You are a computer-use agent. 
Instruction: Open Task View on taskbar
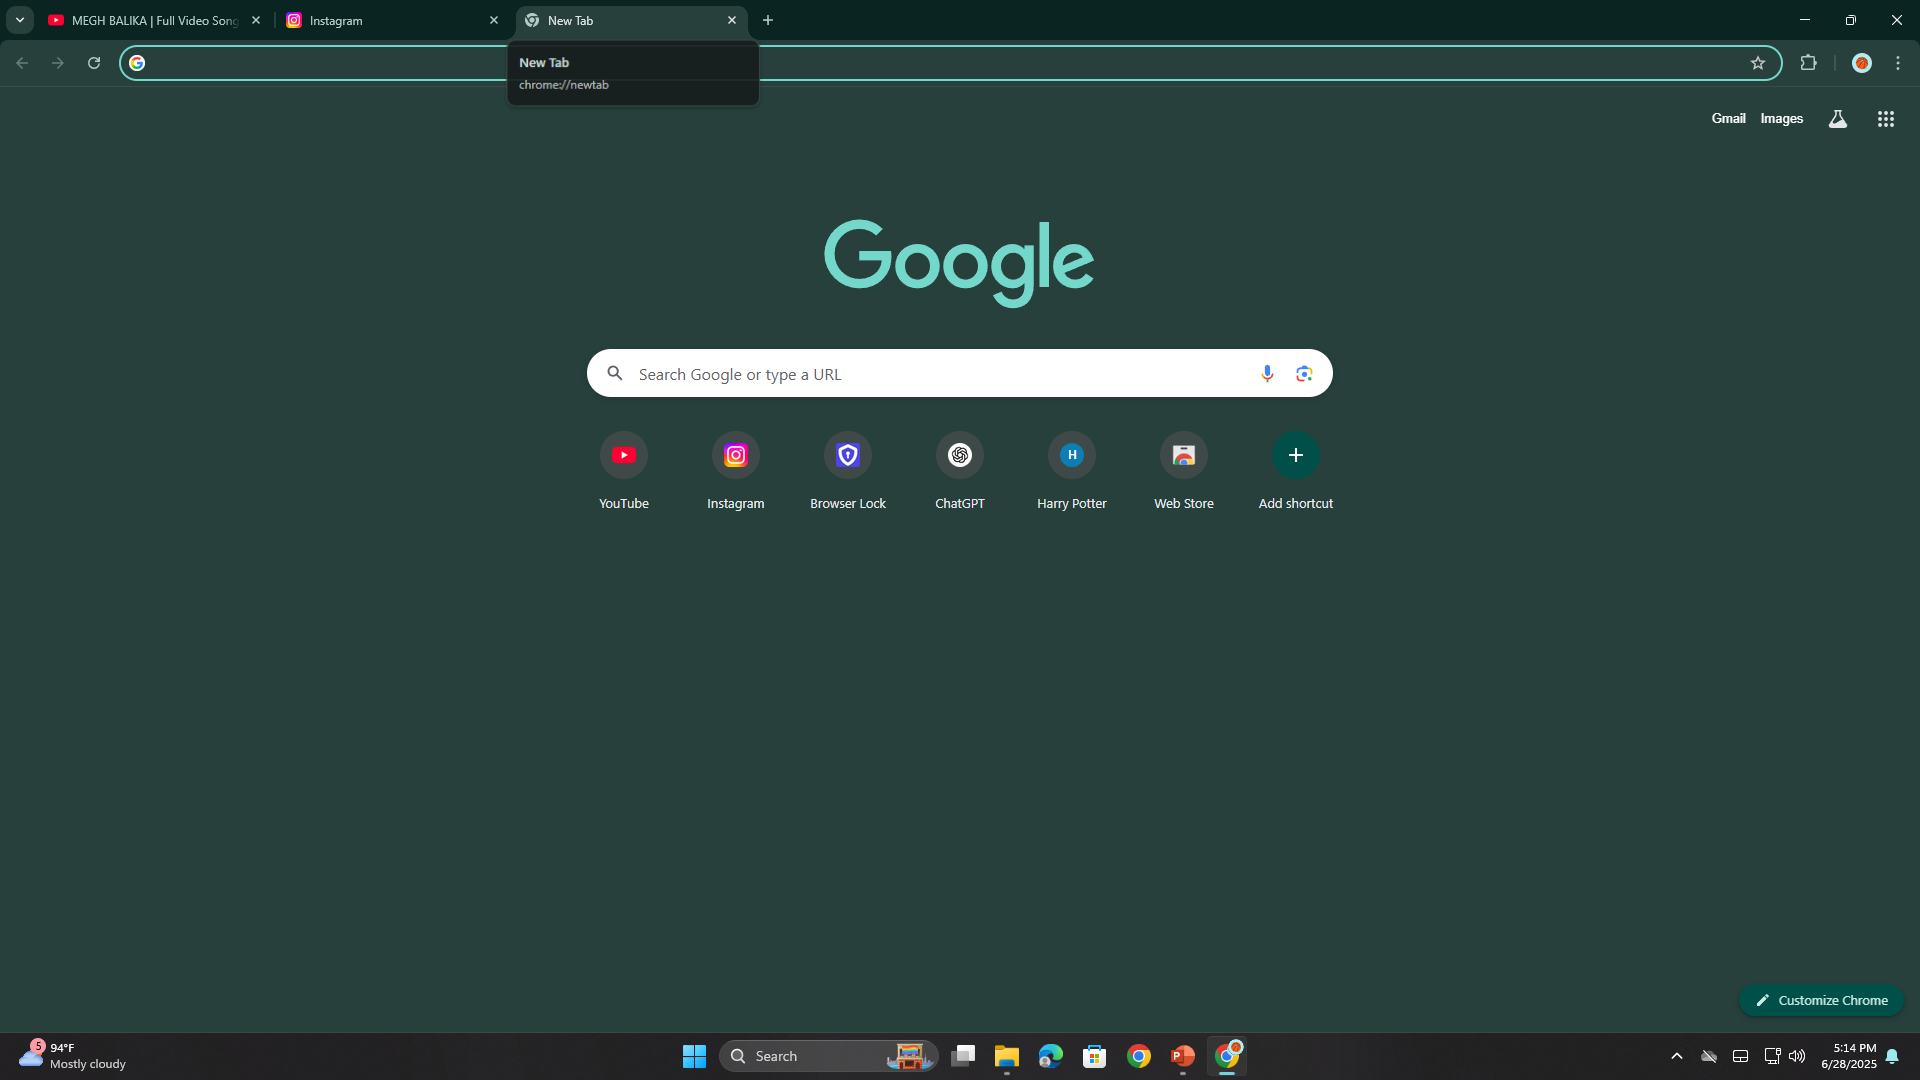[x=963, y=1056]
